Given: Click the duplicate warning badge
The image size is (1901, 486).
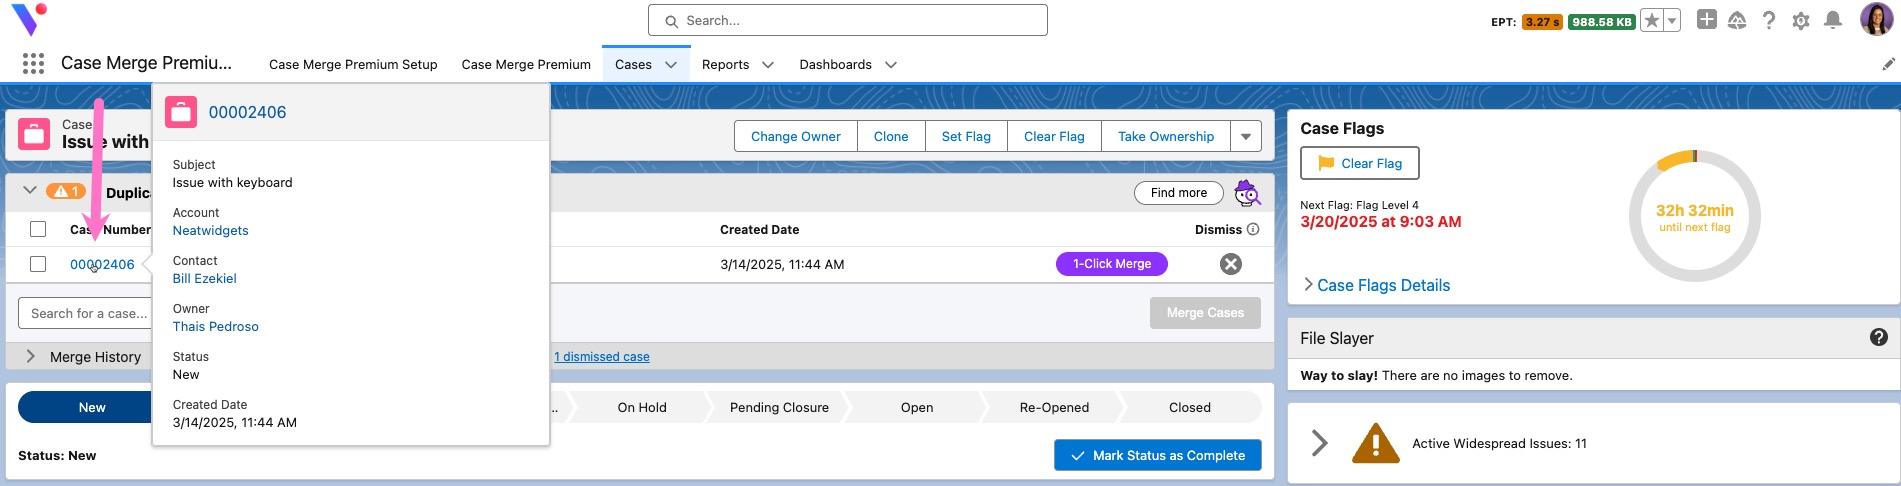Looking at the screenshot, I should tap(66, 191).
